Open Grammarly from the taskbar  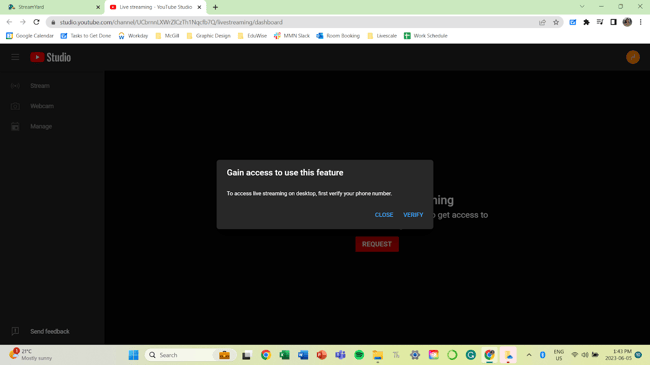[471, 355]
